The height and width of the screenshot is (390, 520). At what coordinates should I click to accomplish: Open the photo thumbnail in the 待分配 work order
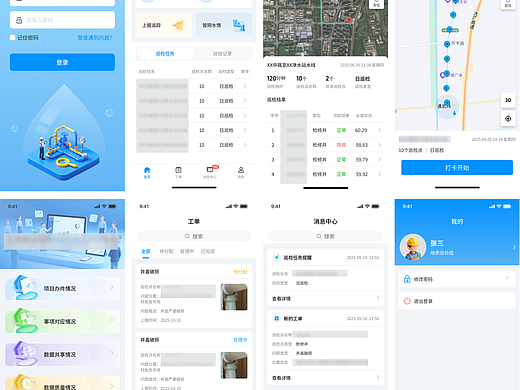(x=234, y=297)
